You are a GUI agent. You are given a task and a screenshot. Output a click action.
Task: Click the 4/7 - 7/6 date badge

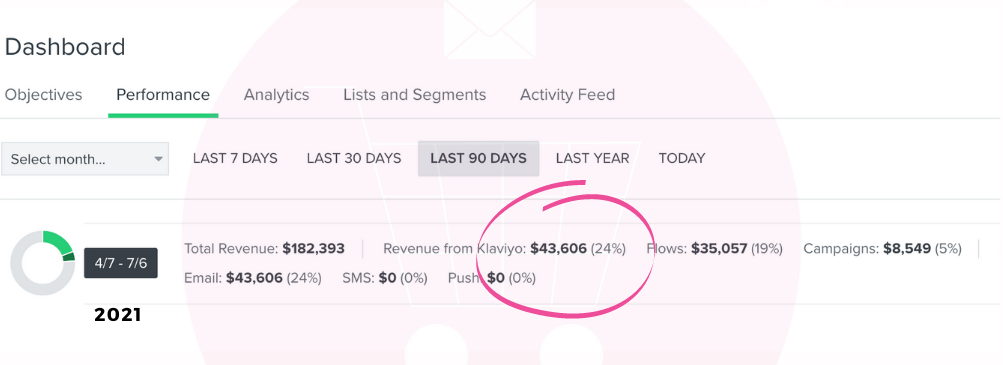(x=121, y=263)
